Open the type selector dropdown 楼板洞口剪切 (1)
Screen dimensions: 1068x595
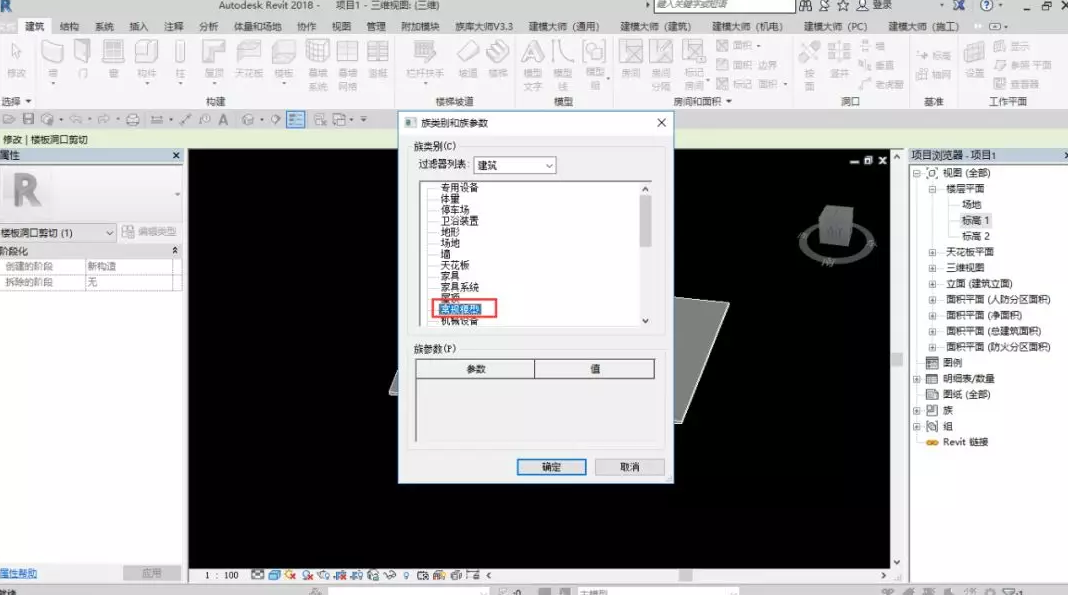pos(58,233)
